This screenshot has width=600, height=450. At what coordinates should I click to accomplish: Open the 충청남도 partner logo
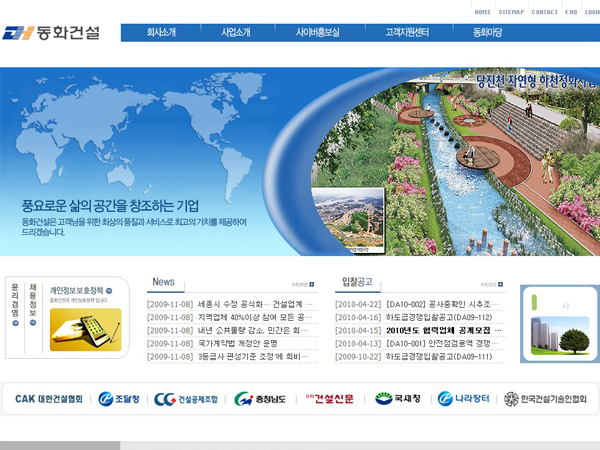pyautogui.click(x=260, y=399)
